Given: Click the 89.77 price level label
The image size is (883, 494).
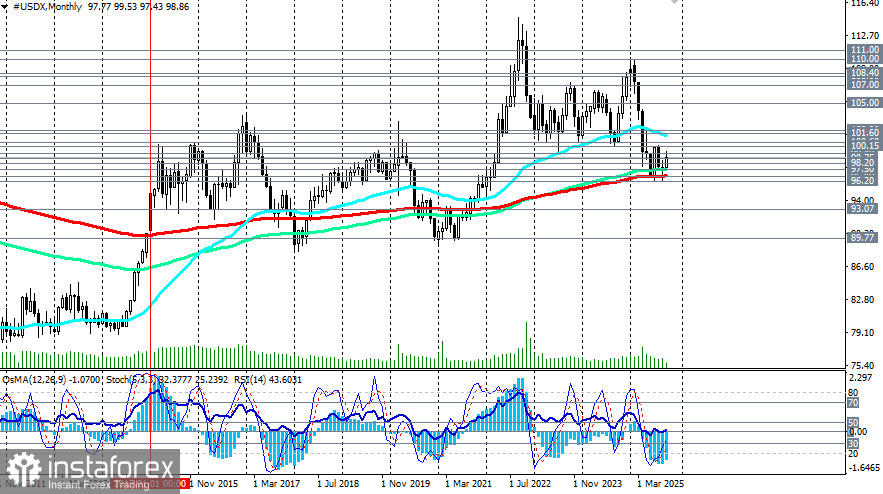Looking at the screenshot, I should pyautogui.click(x=864, y=238).
